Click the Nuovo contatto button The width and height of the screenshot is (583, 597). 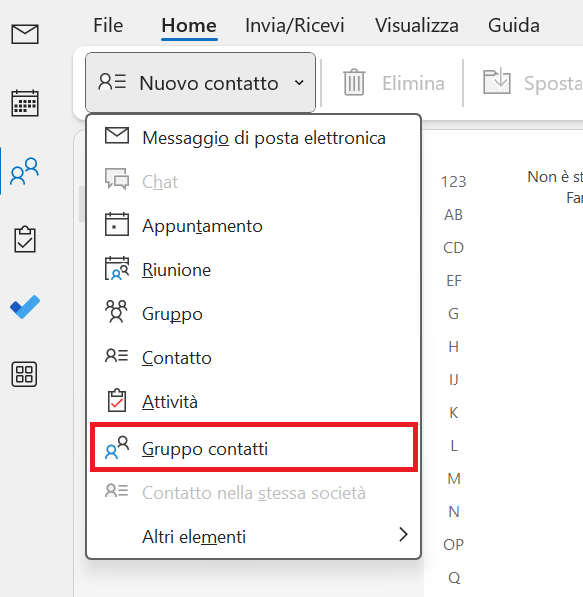(200, 83)
